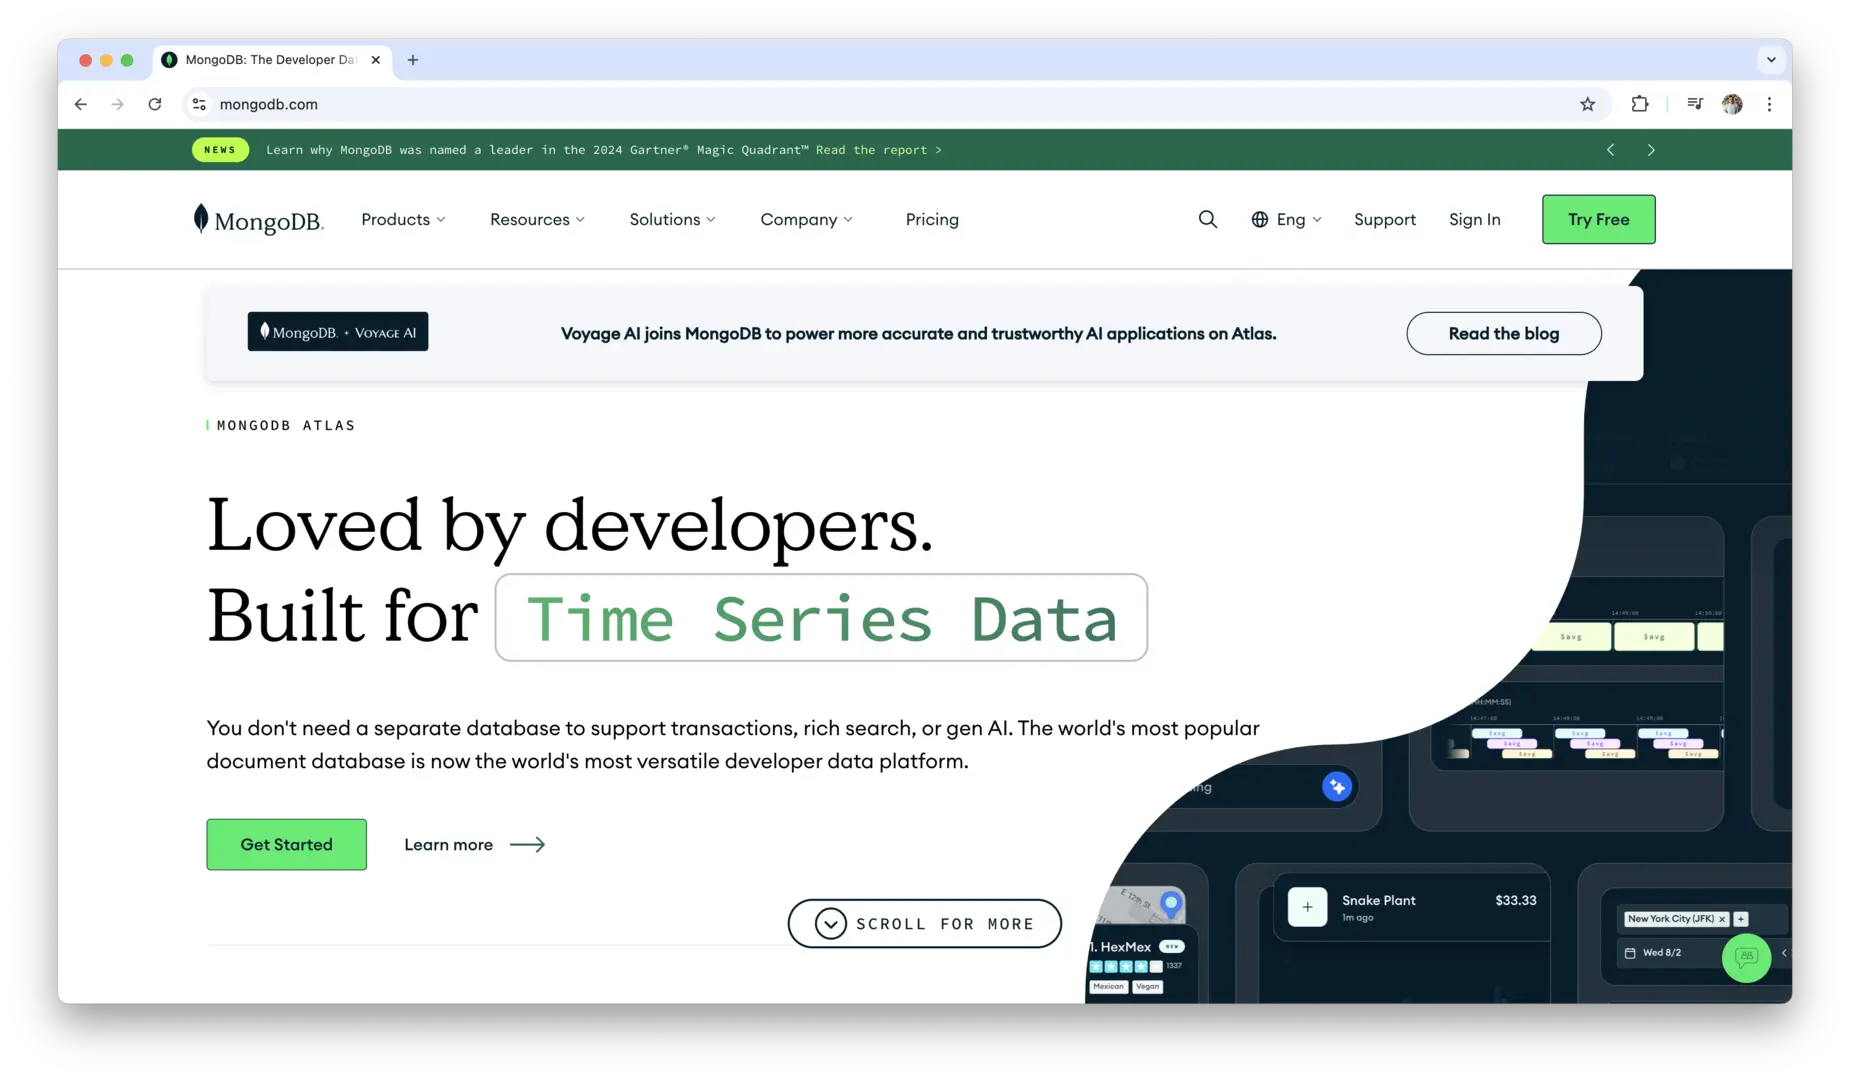This screenshot has width=1850, height=1080.
Task: Click the Get Started button
Action: click(286, 845)
